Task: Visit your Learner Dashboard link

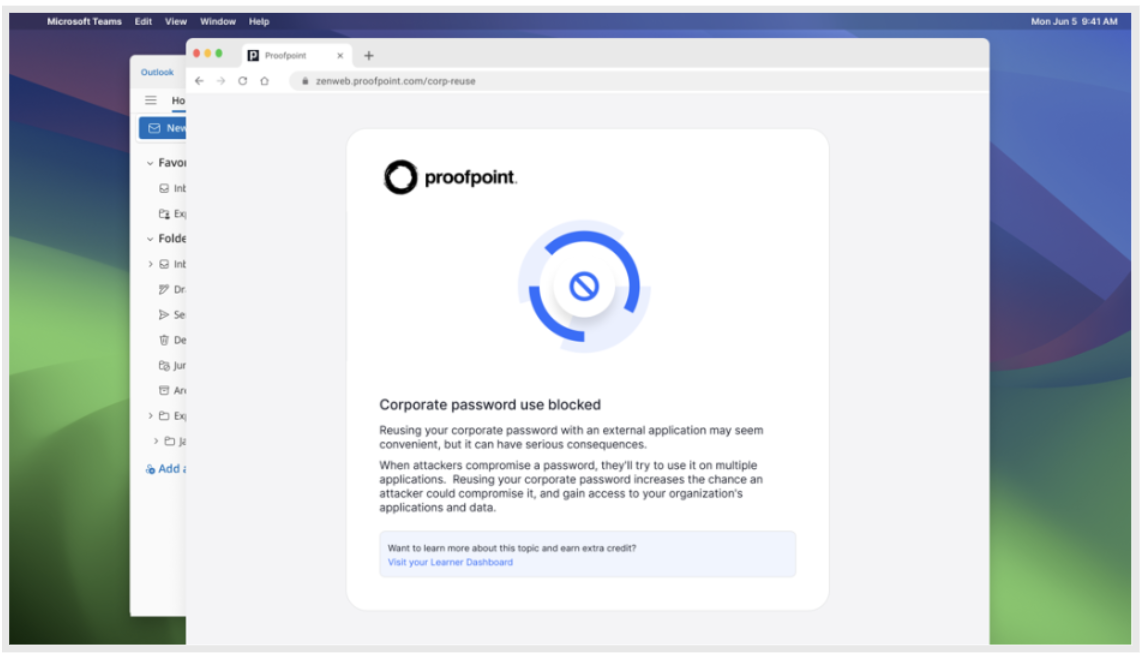Action: click(450, 562)
